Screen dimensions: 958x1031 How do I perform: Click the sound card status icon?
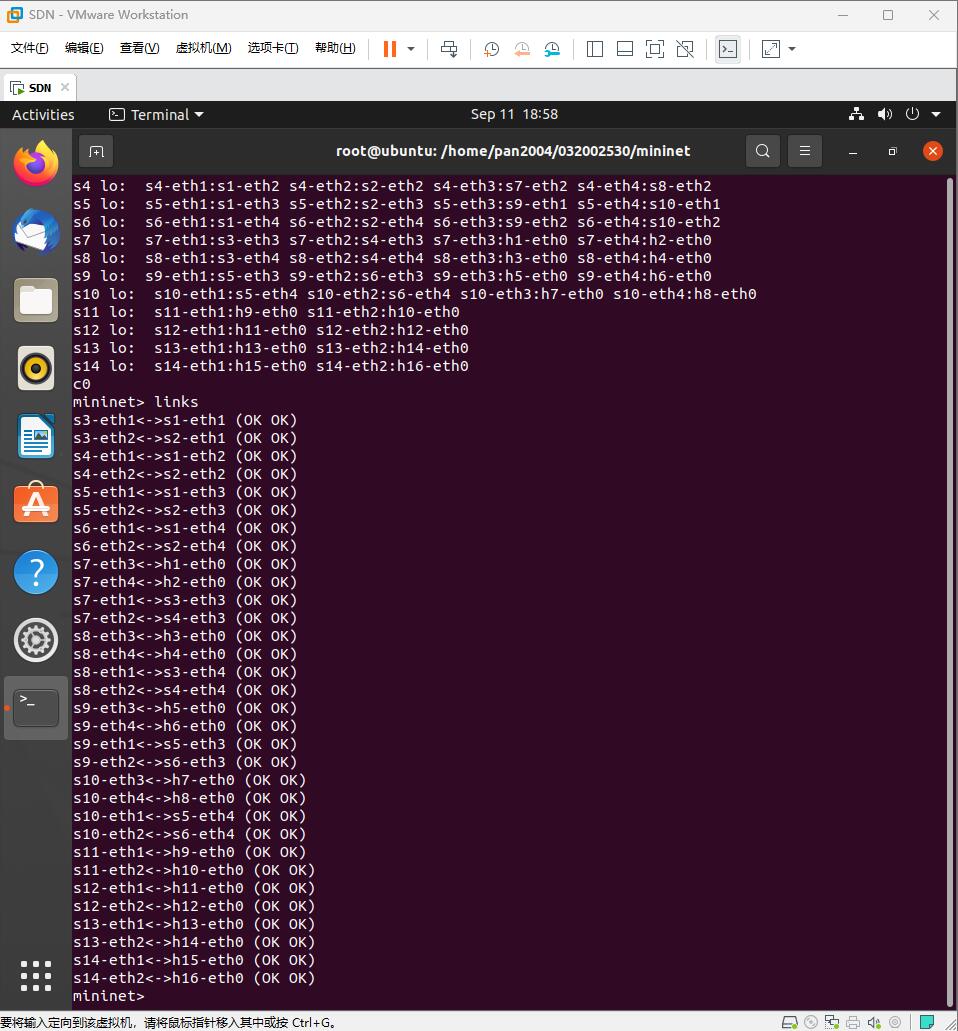[874, 1022]
